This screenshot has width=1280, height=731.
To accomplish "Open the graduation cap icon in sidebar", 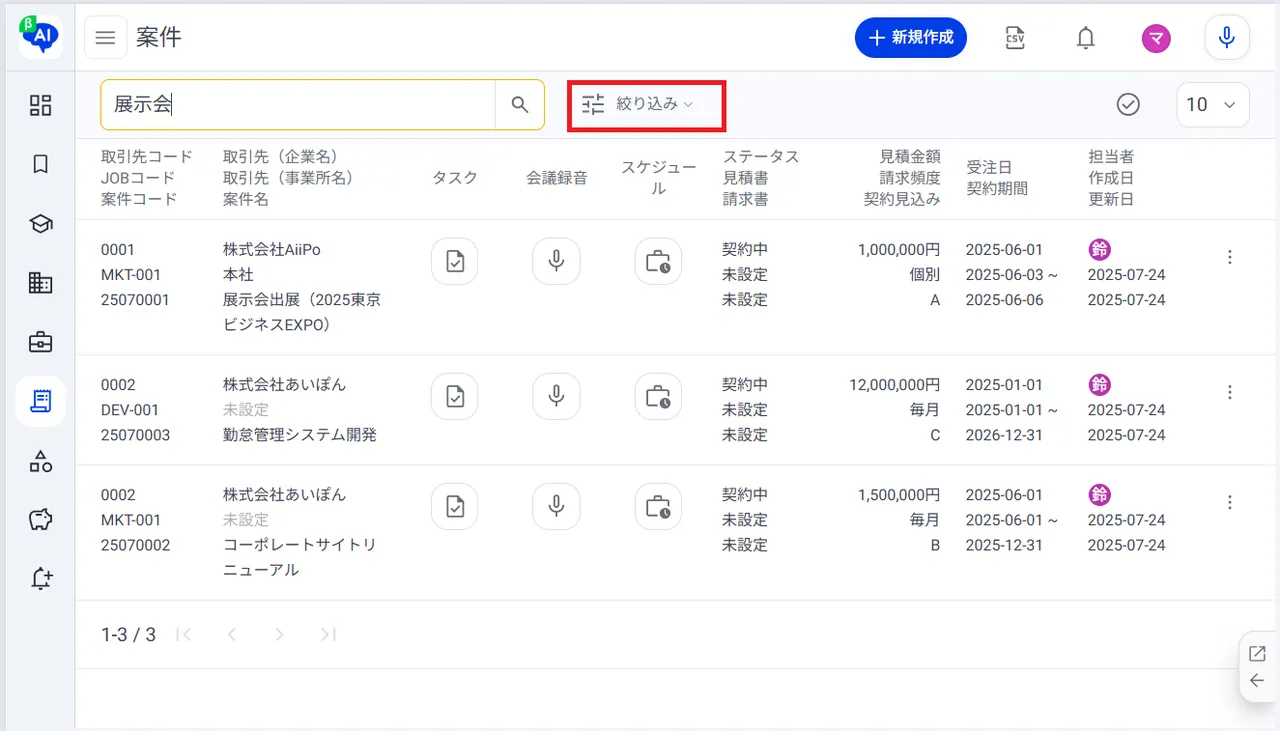I will pos(40,224).
